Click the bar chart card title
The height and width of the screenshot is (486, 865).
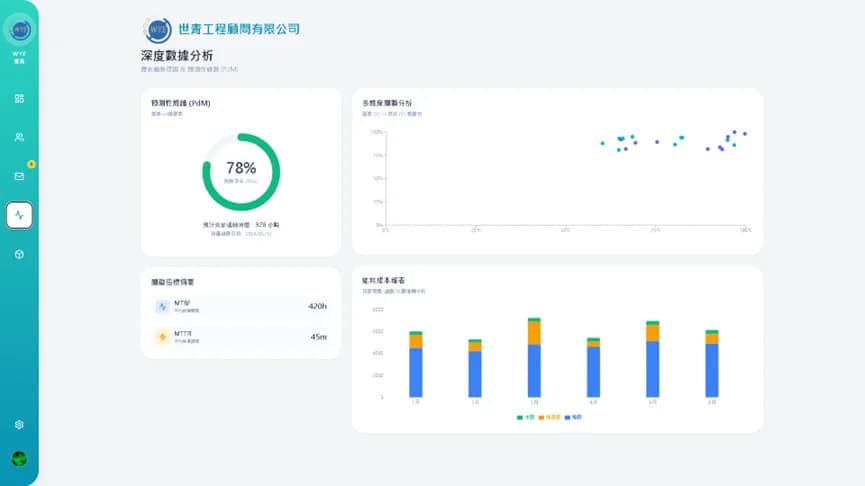pyautogui.click(x=383, y=281)
